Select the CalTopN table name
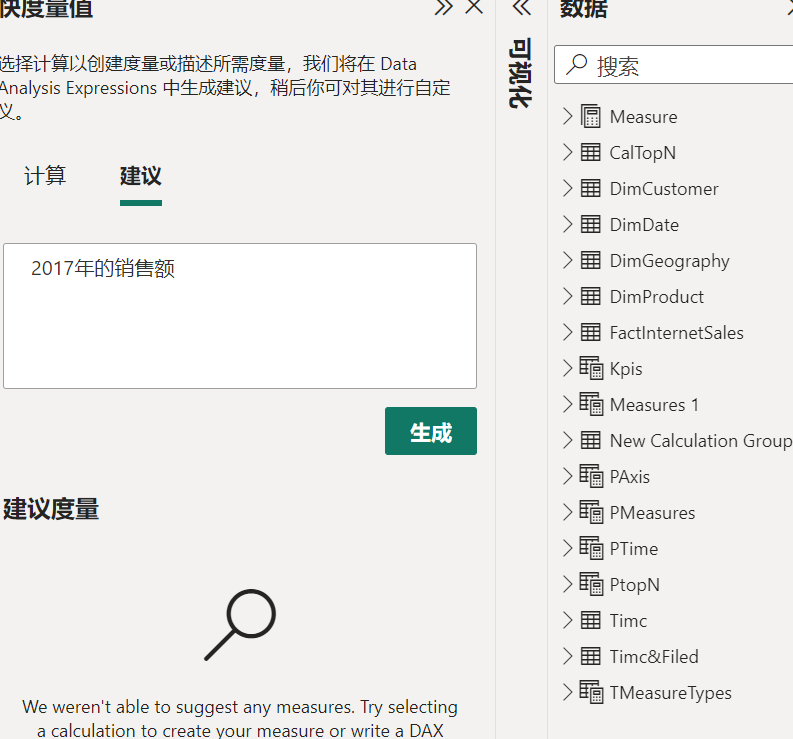The width and height of the screenshot is (793, 739). point(643,153)
